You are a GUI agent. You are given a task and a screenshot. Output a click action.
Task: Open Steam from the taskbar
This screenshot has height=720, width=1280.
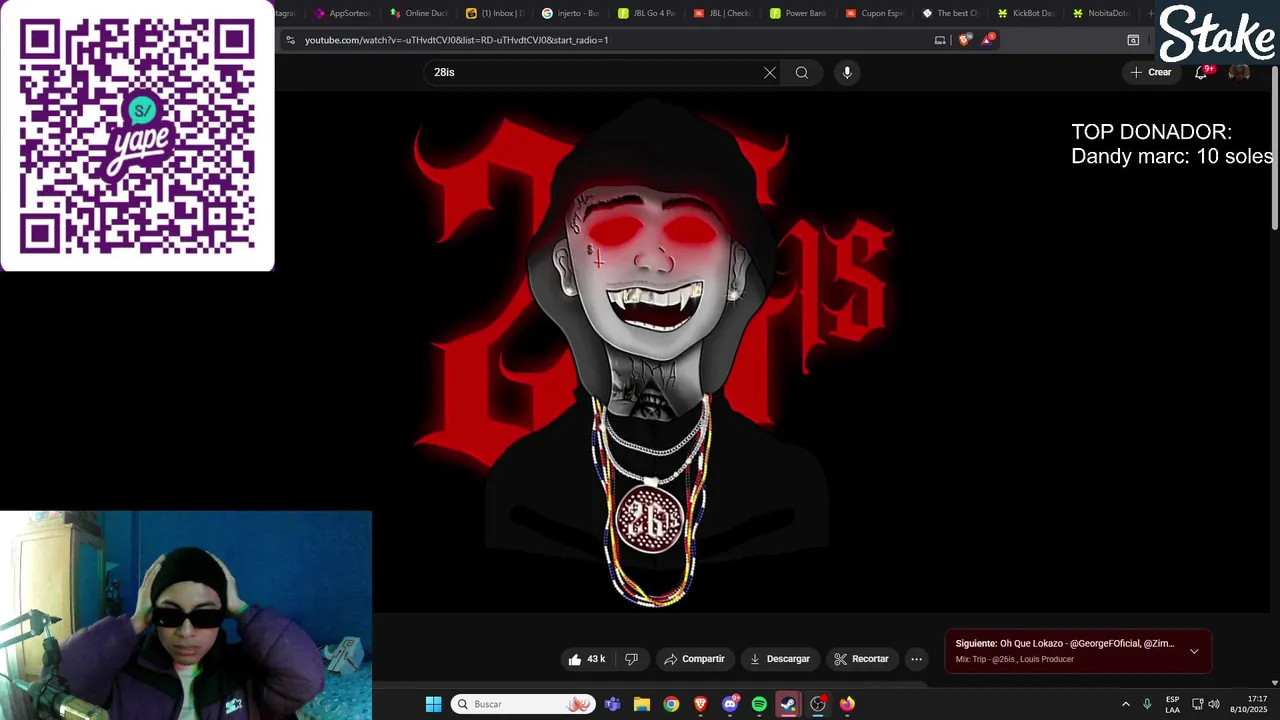[x=789, y=704]
